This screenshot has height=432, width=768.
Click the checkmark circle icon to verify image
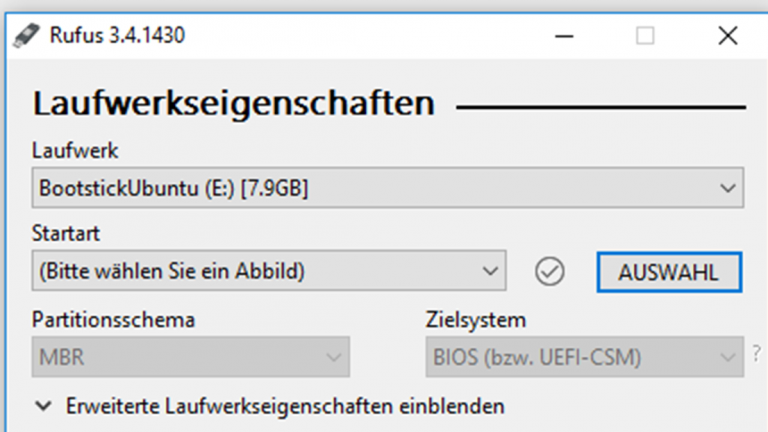(x=549, y=271)
